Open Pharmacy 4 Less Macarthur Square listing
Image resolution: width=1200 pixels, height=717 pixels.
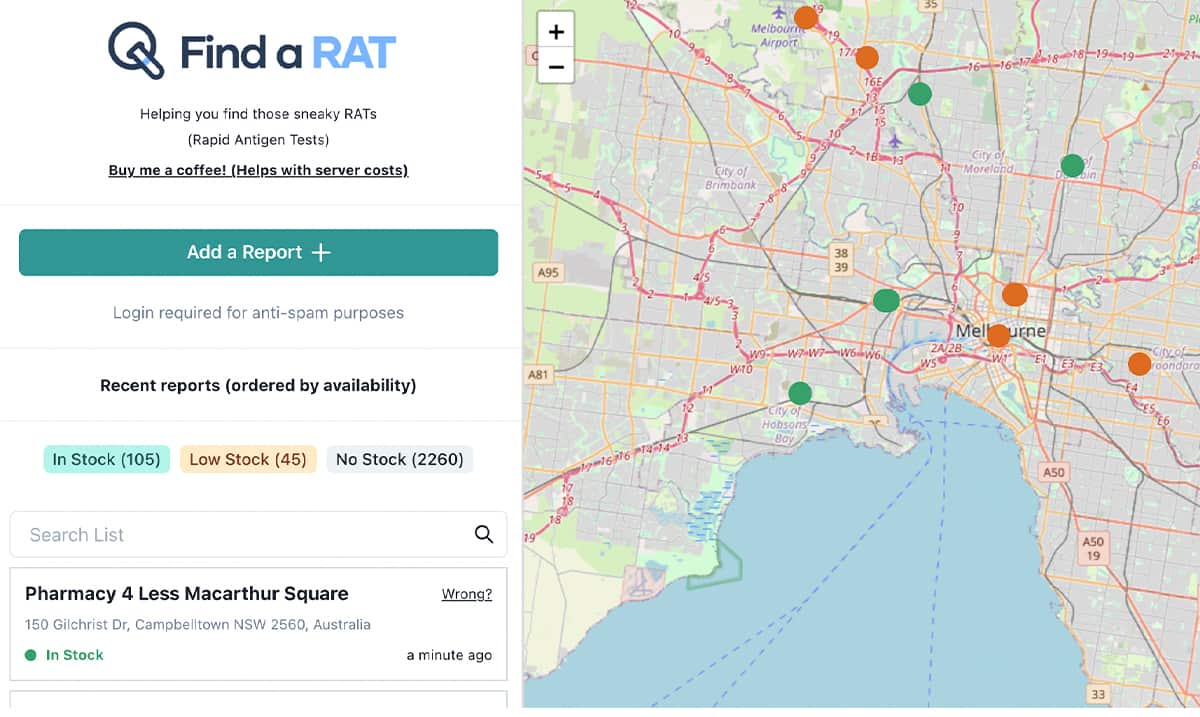click(187, 594)
